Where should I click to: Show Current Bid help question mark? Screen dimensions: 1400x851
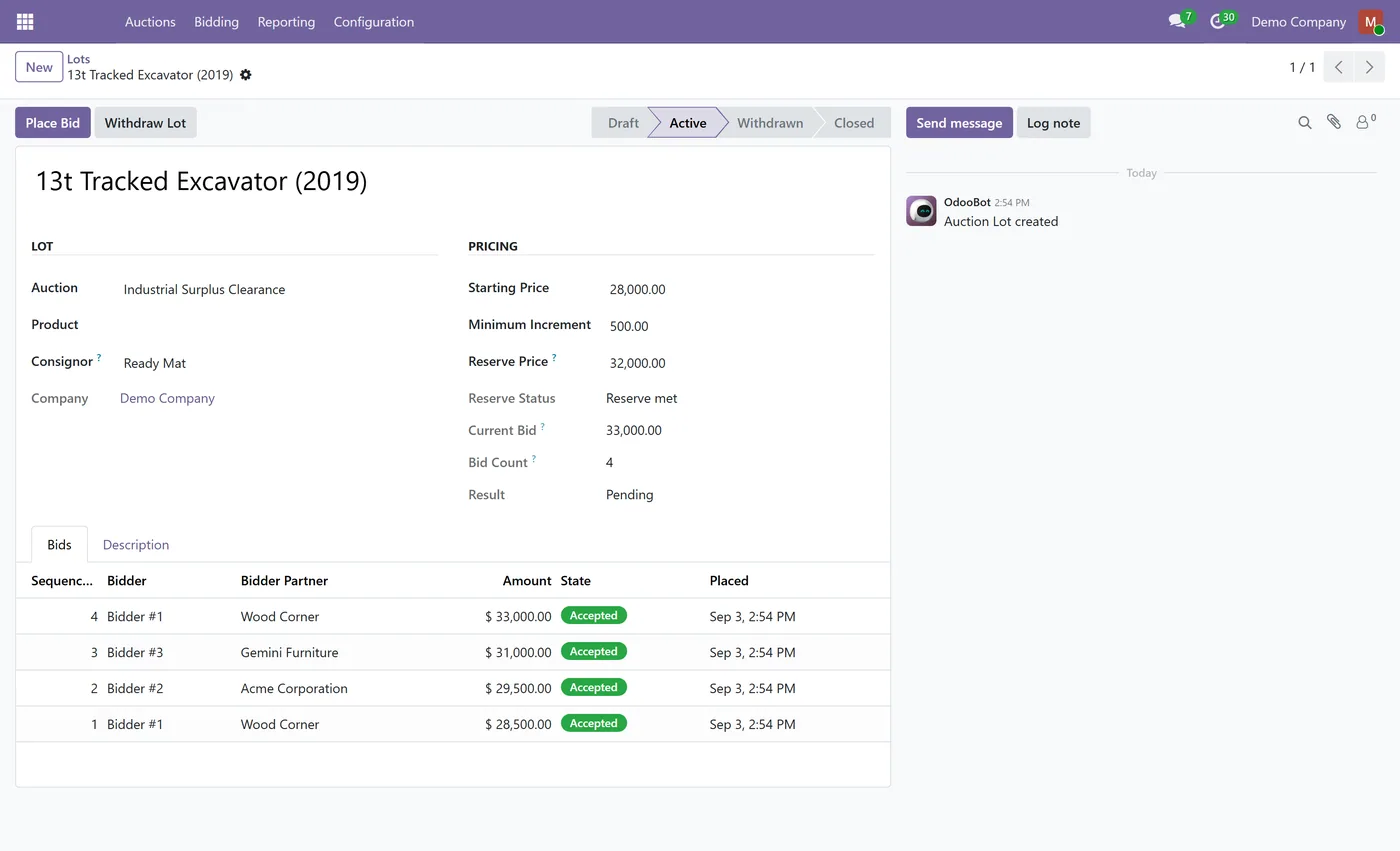(x=543, y=426)
